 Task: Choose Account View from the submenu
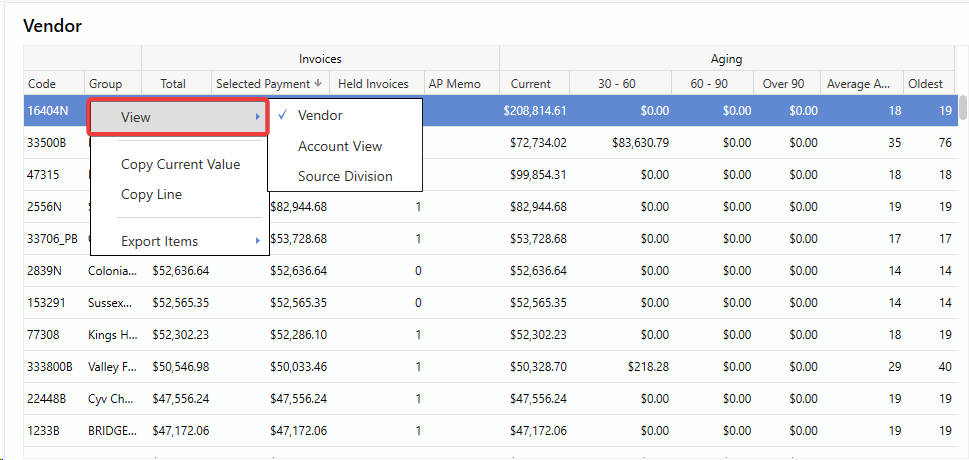click(340, 146)
